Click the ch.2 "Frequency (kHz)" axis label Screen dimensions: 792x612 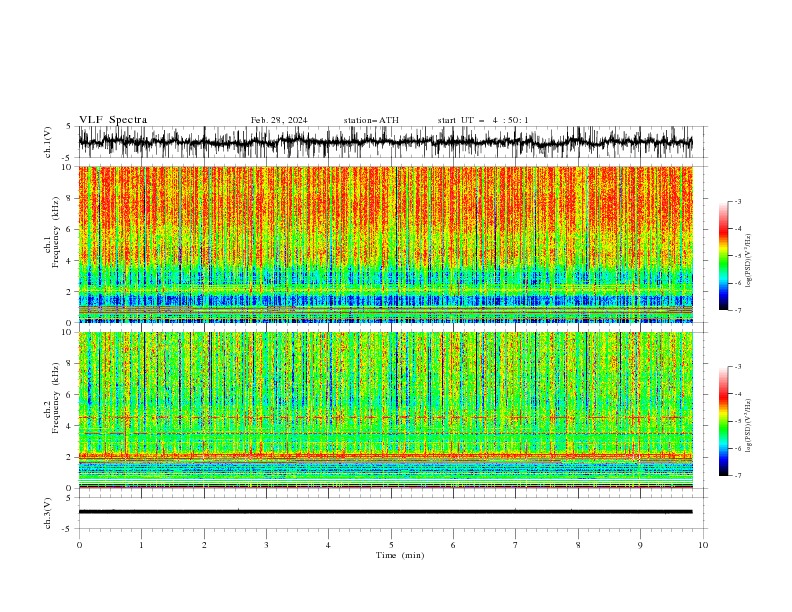[56, 398]
